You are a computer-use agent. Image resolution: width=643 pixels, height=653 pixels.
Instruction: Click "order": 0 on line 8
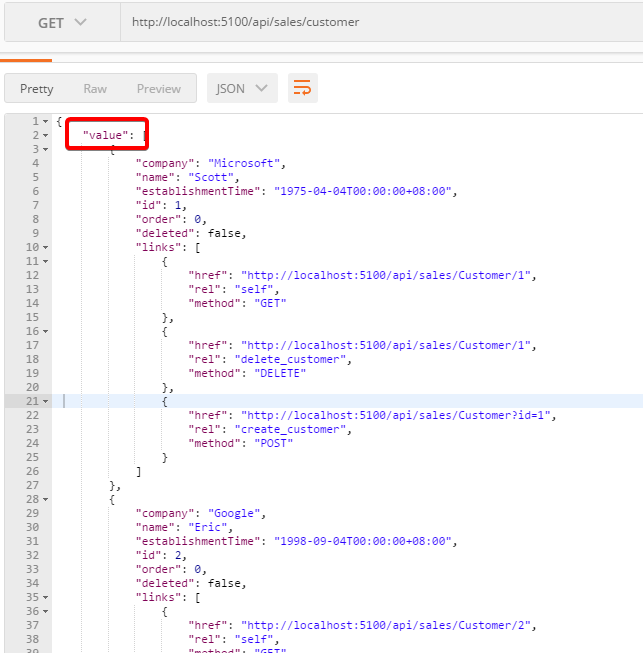pyautogui.click(x=169, y=219)
